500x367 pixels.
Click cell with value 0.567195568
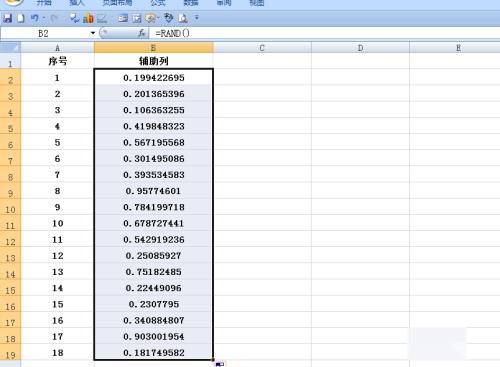[x=153, y=142]
